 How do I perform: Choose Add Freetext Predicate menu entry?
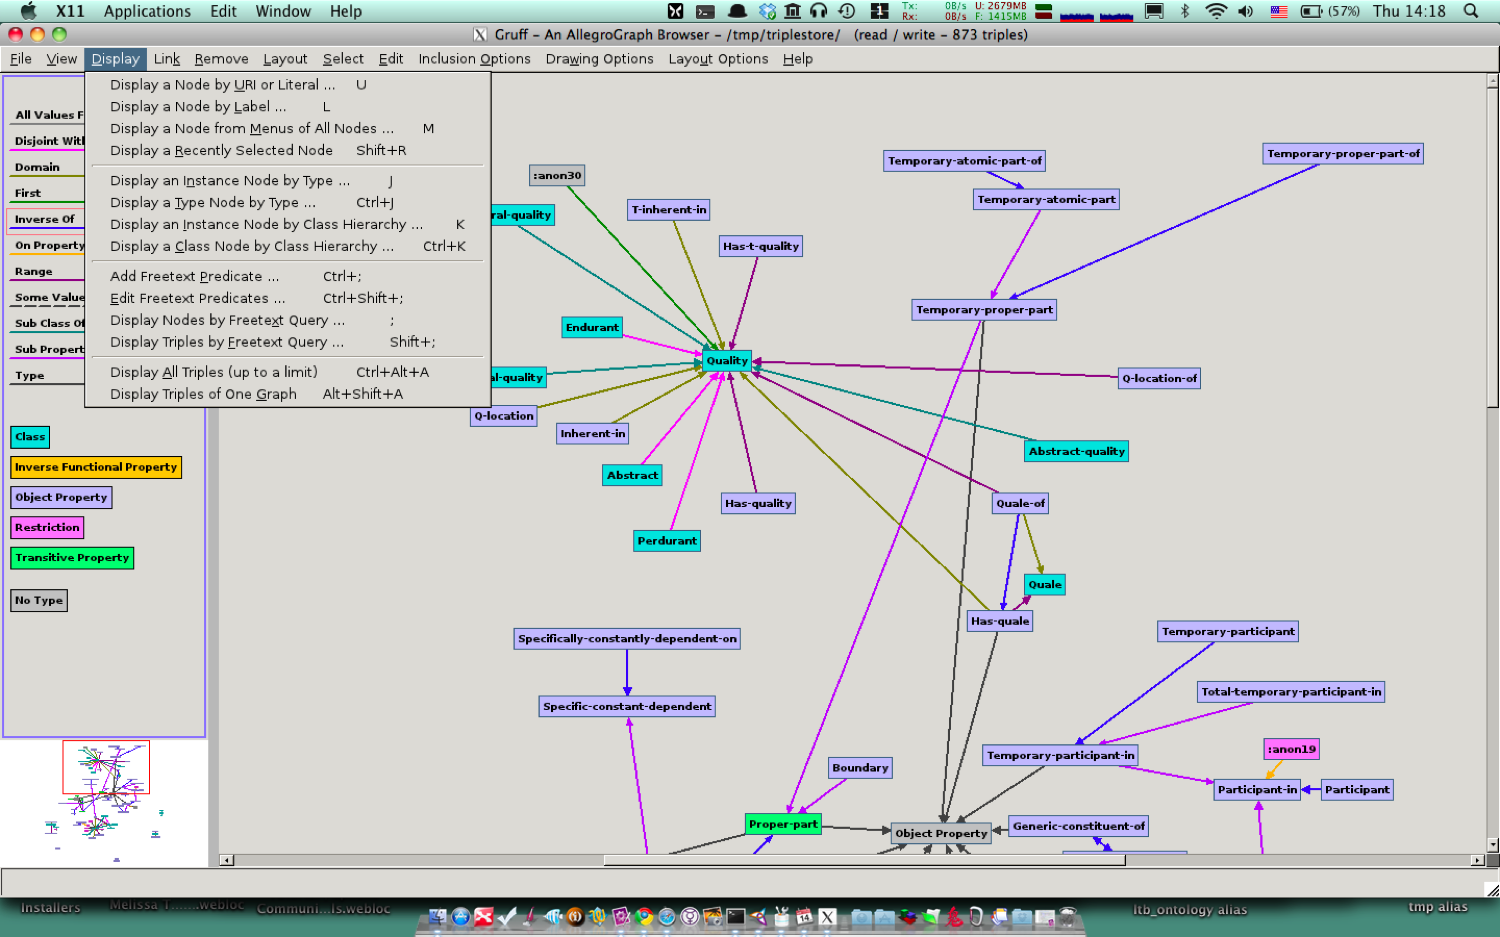(x=195, y=276)
